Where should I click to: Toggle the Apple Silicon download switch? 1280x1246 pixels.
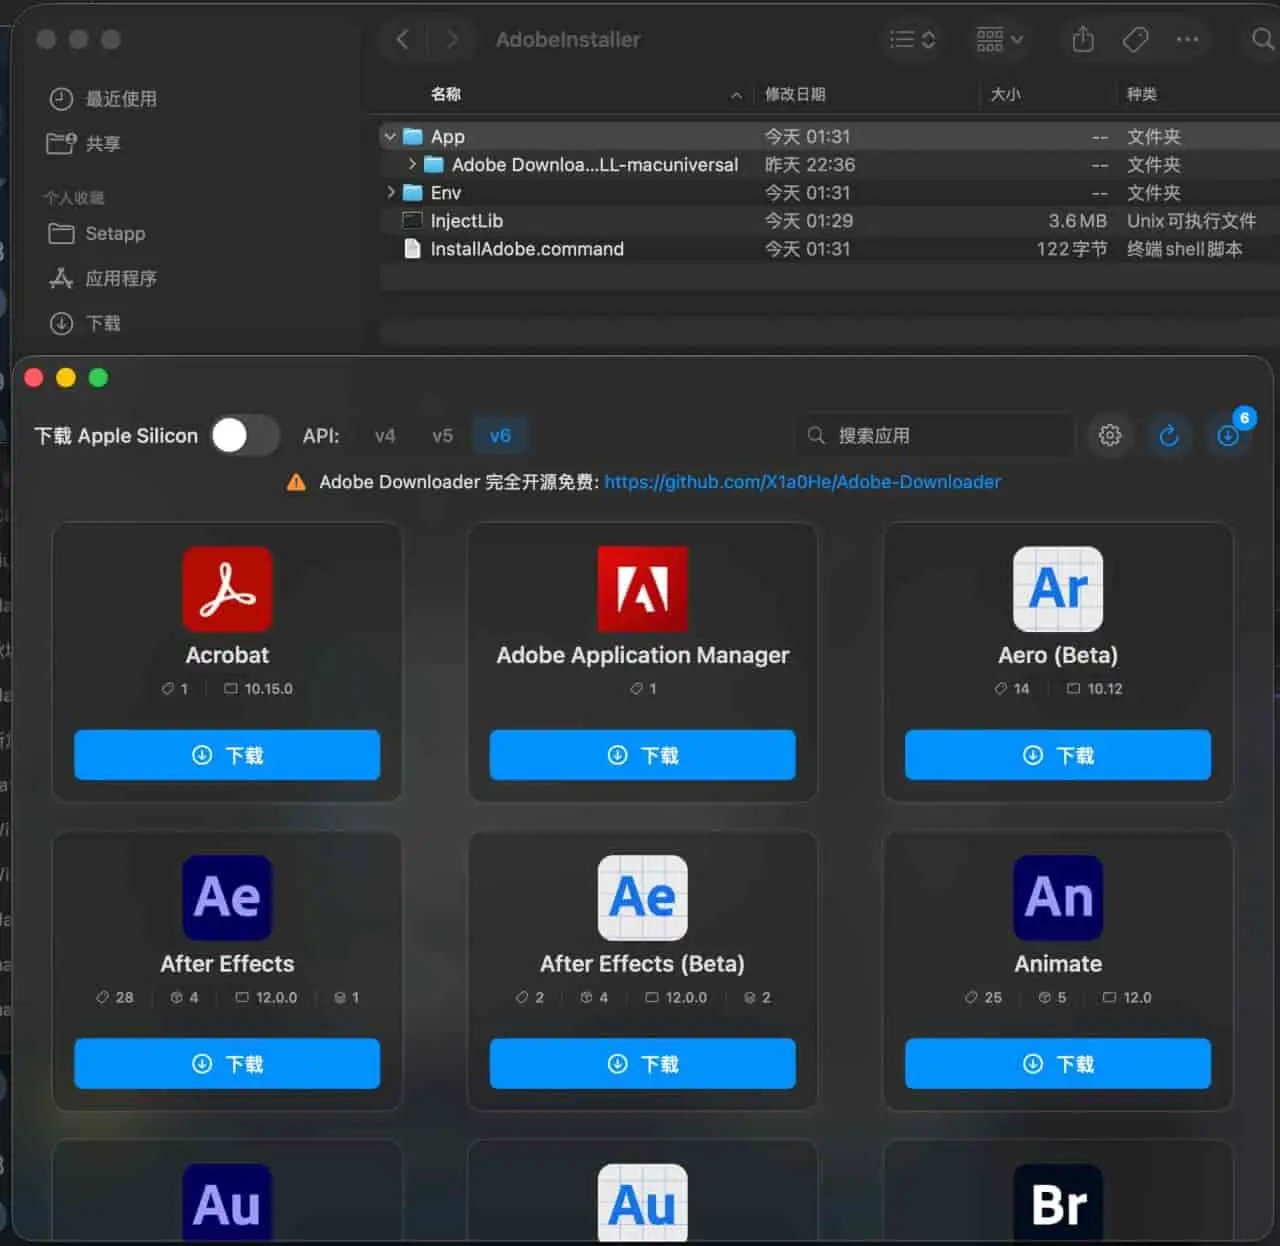pos(244,435)
